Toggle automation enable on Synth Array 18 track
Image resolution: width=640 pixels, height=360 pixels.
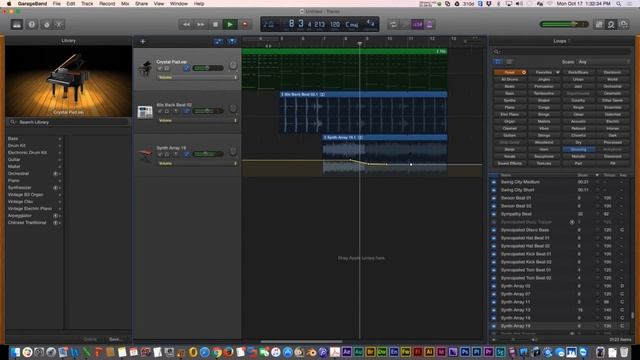click(187, 154)
